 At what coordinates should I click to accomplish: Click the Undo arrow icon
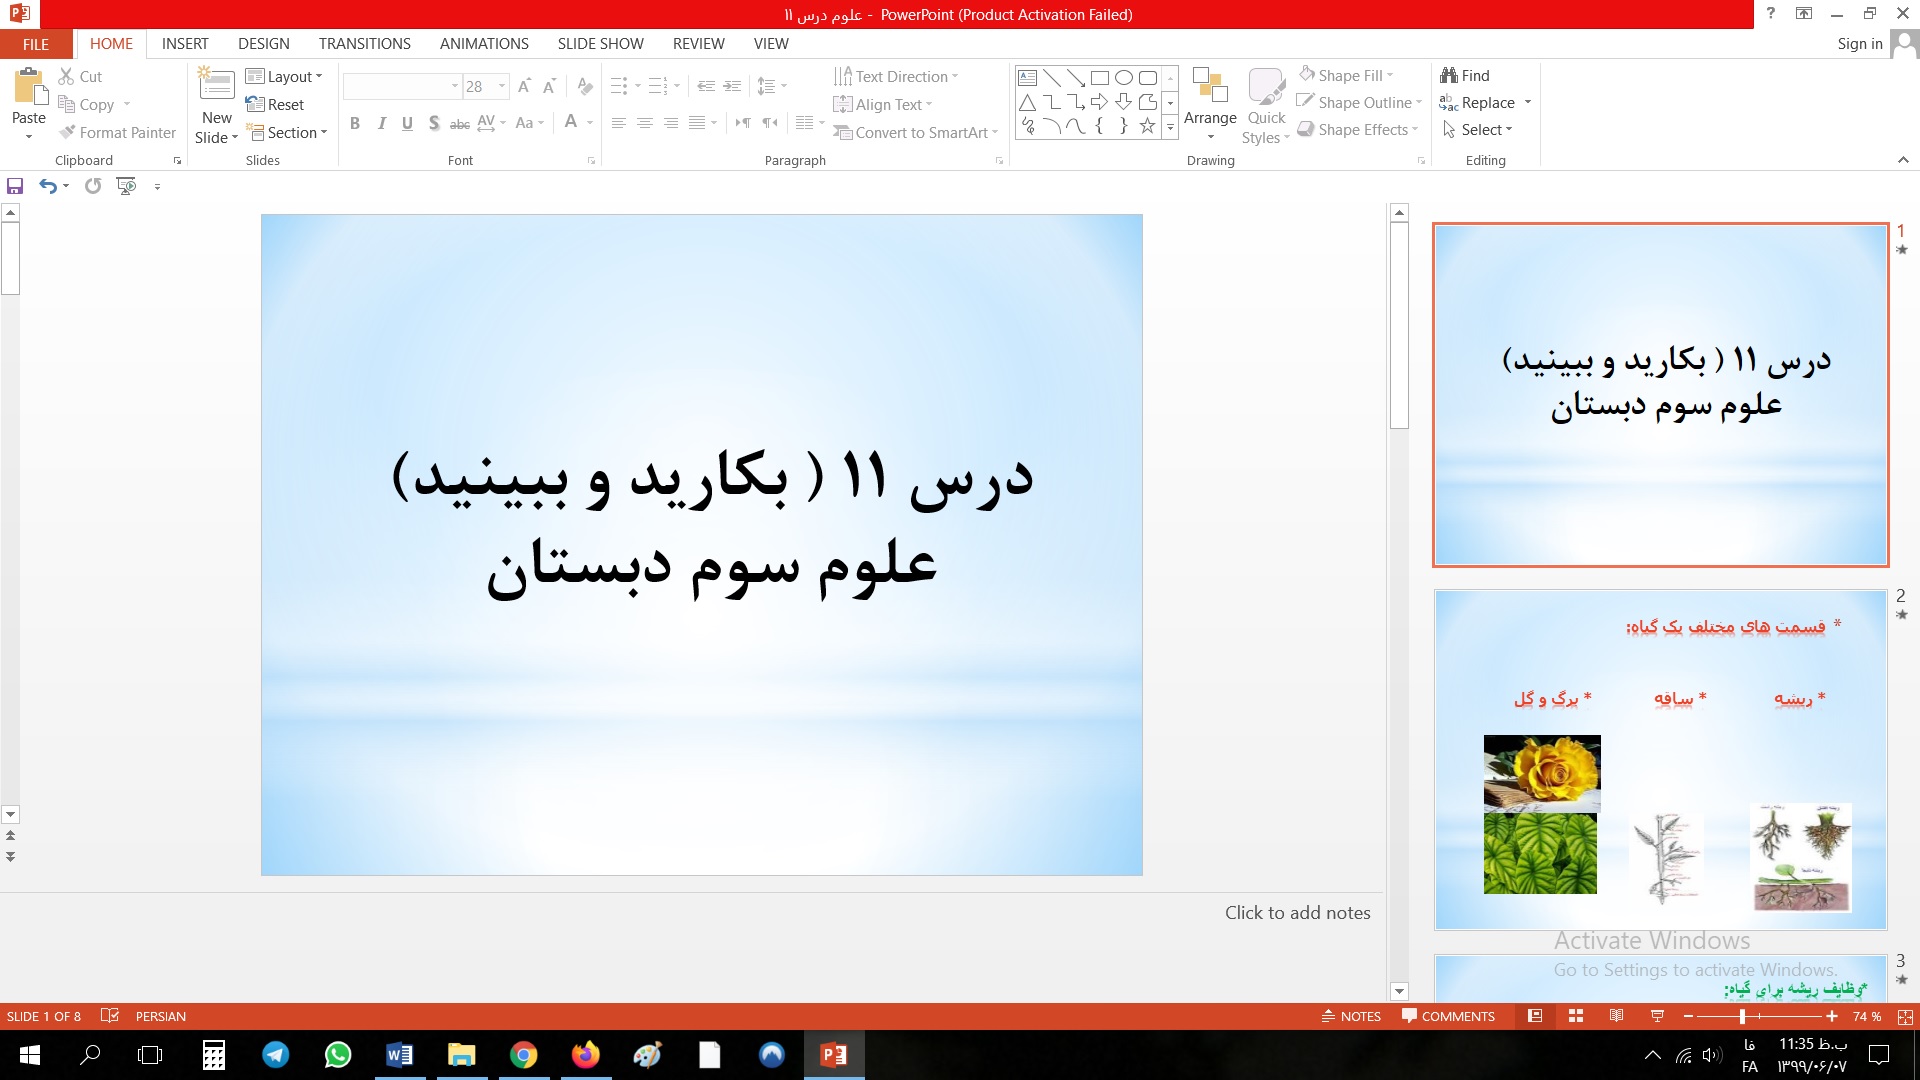[47, 186]
